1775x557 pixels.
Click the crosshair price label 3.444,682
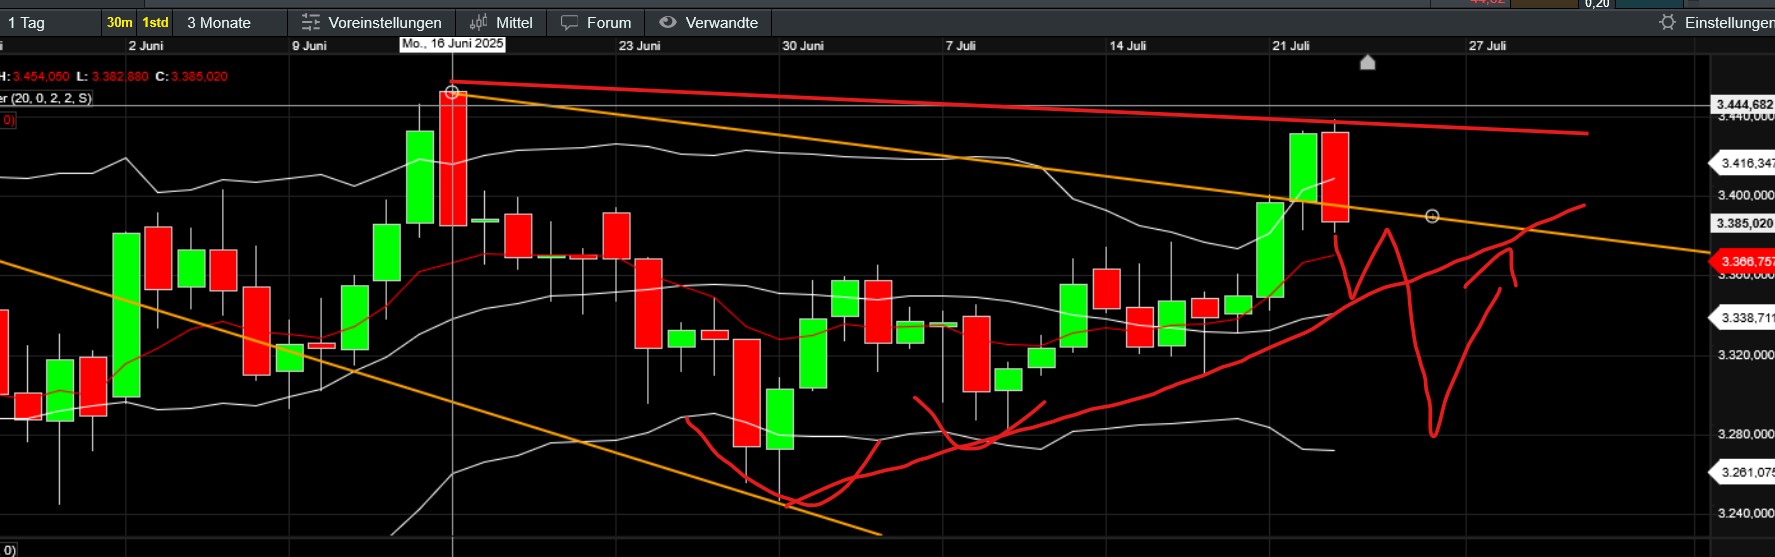click(1744, 105)
